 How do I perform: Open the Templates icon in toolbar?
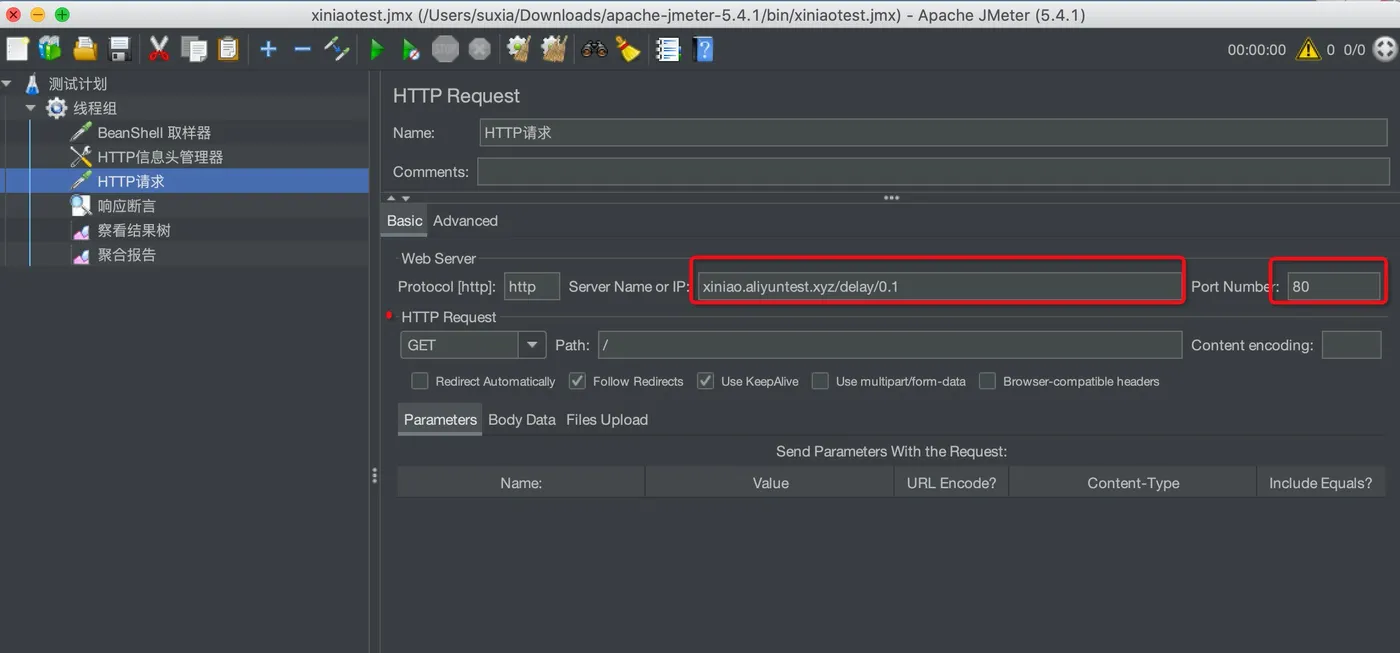[50, 48]
